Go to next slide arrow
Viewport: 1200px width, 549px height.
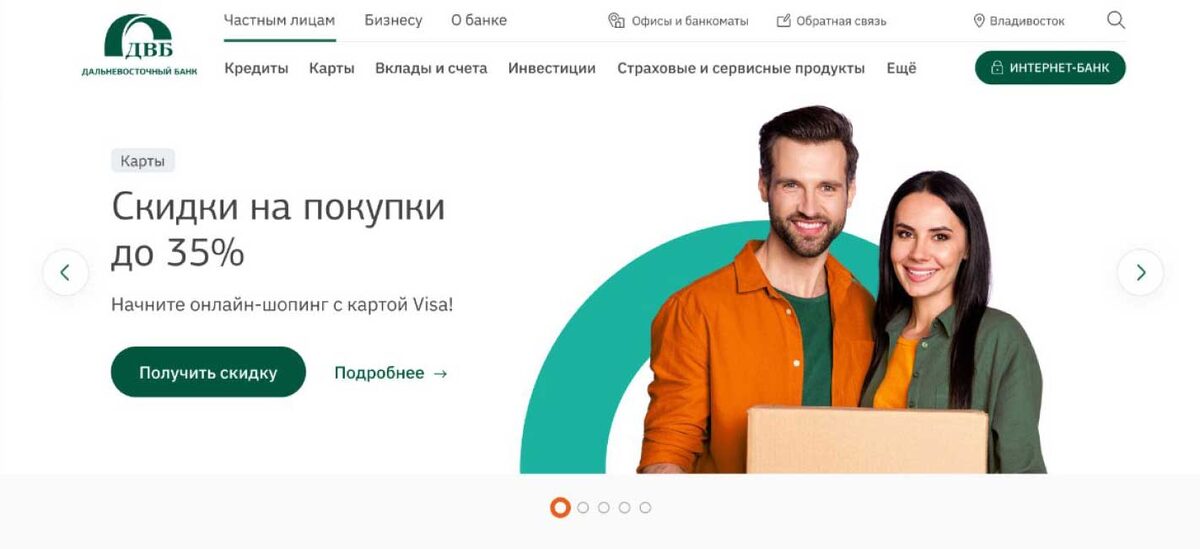[1140, 272]
